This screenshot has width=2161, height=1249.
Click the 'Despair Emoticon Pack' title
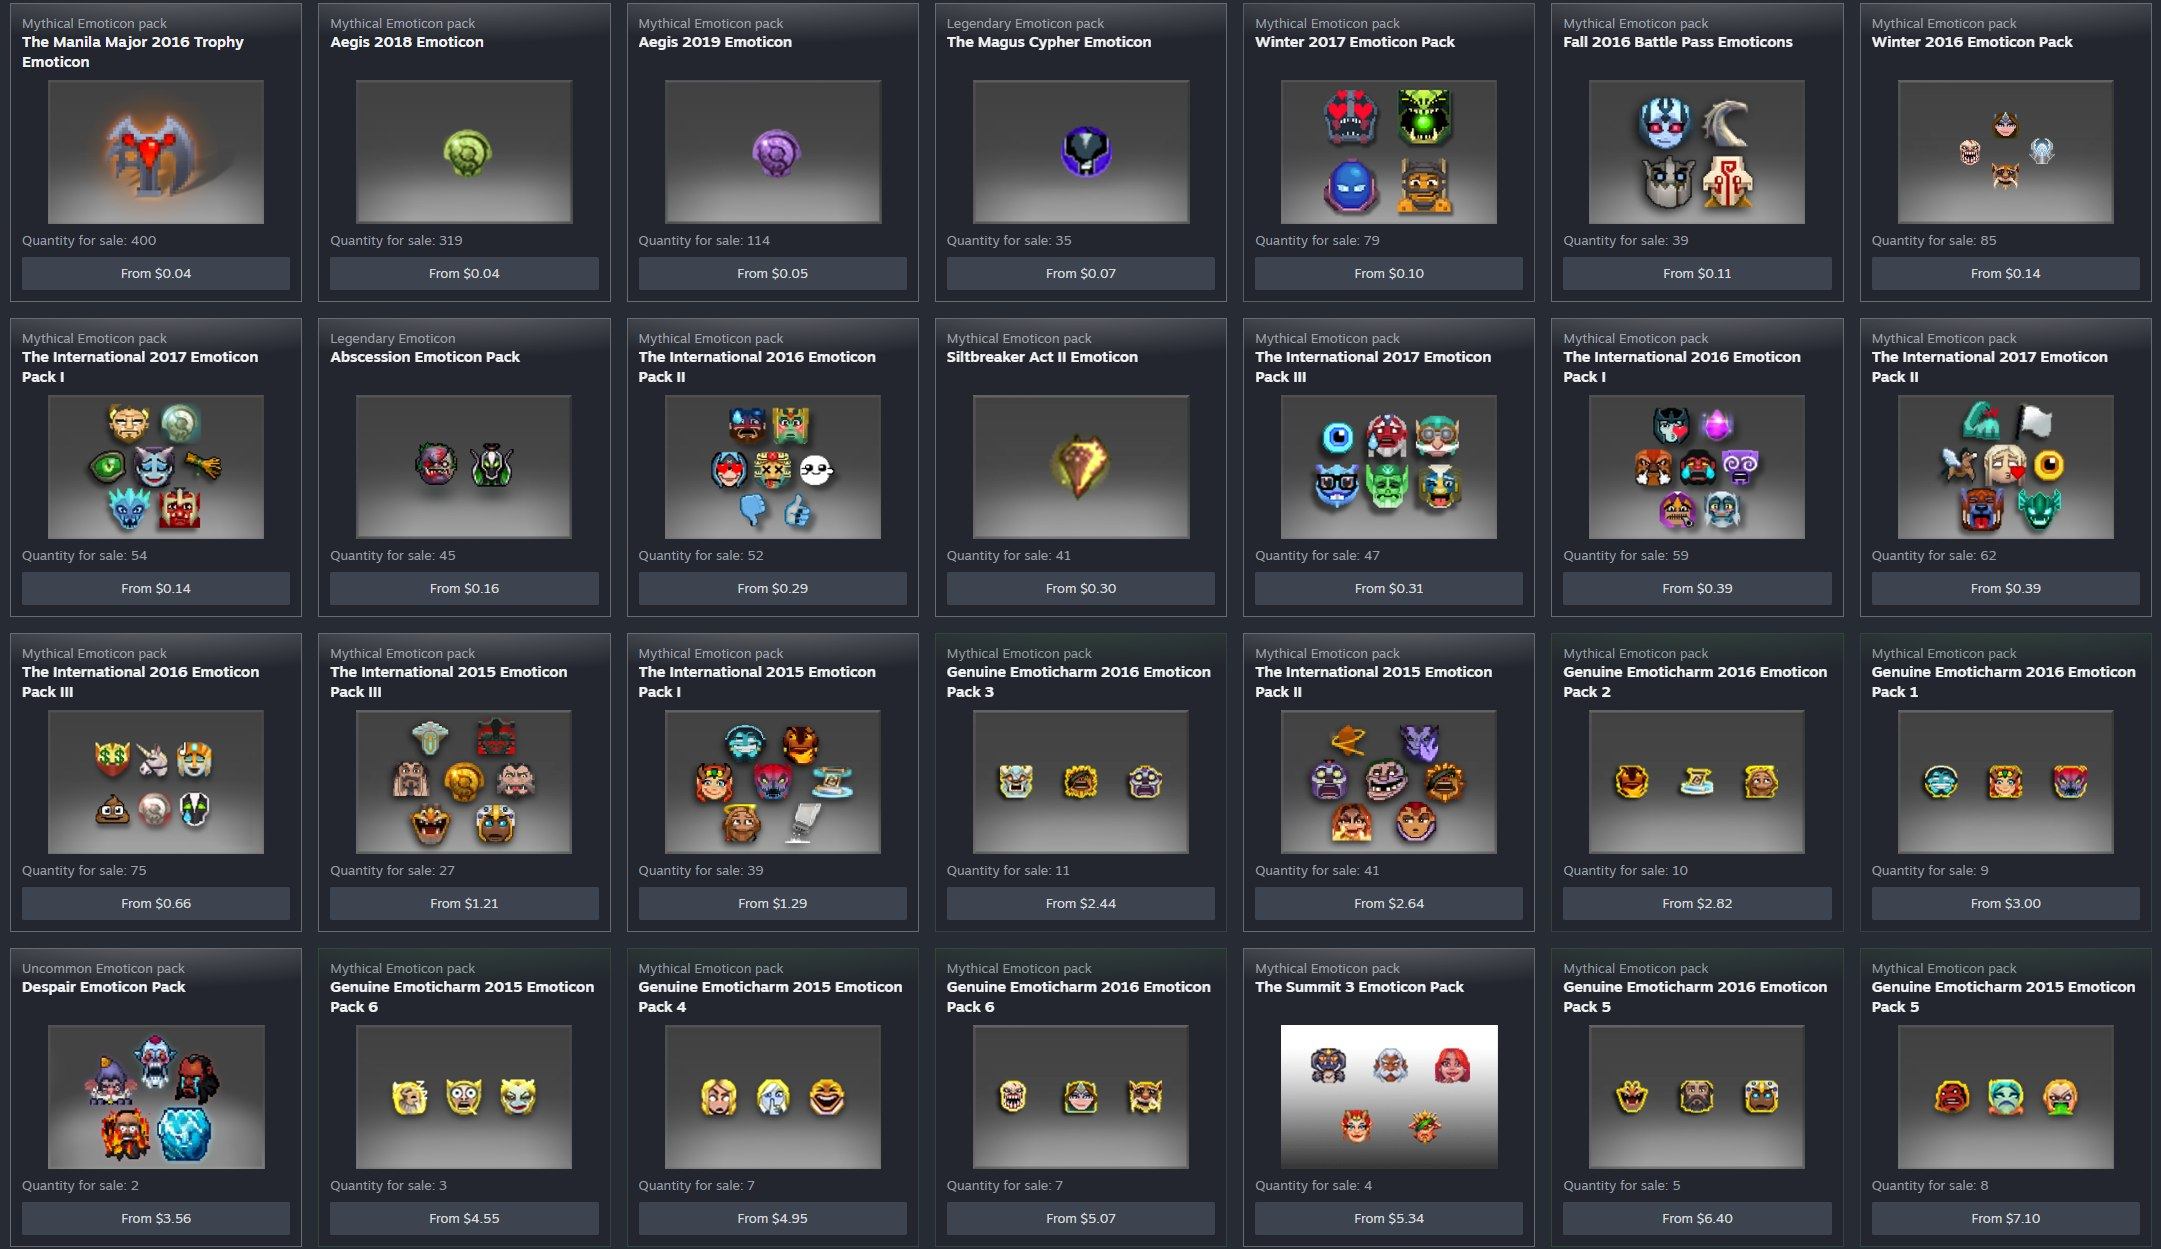click(x=104, y=987)
